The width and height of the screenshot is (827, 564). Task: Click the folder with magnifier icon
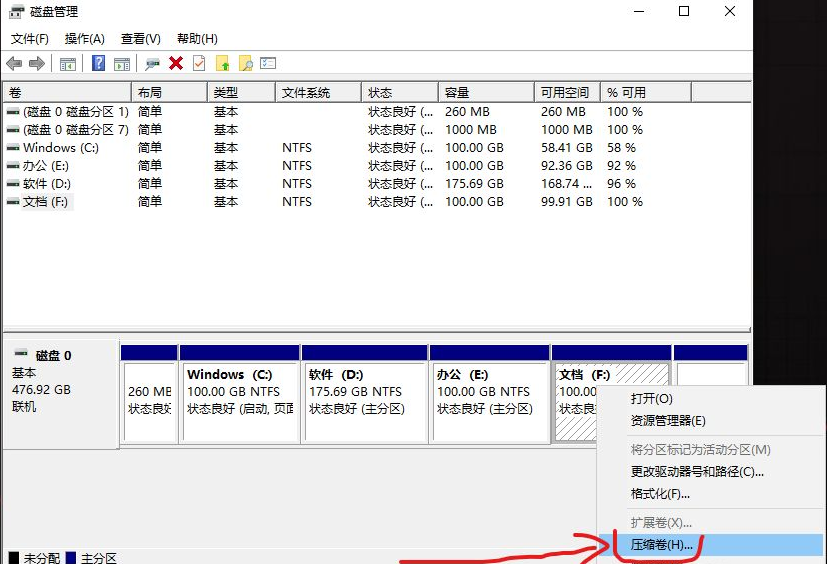[x=245, y=64]
